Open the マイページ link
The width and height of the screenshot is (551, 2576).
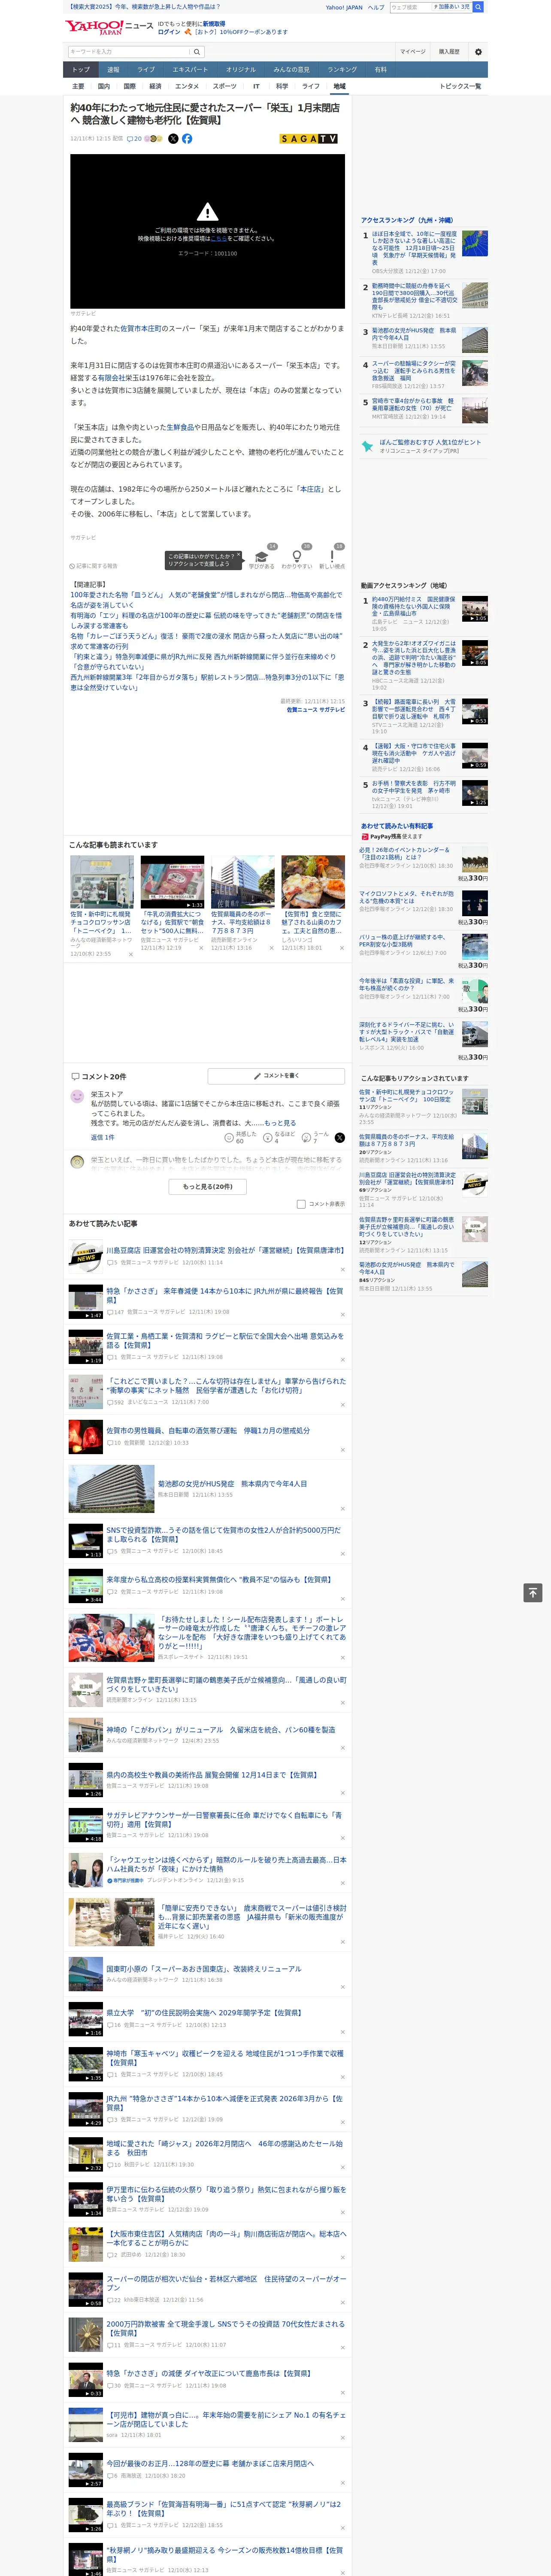click(x=412, y=52)
